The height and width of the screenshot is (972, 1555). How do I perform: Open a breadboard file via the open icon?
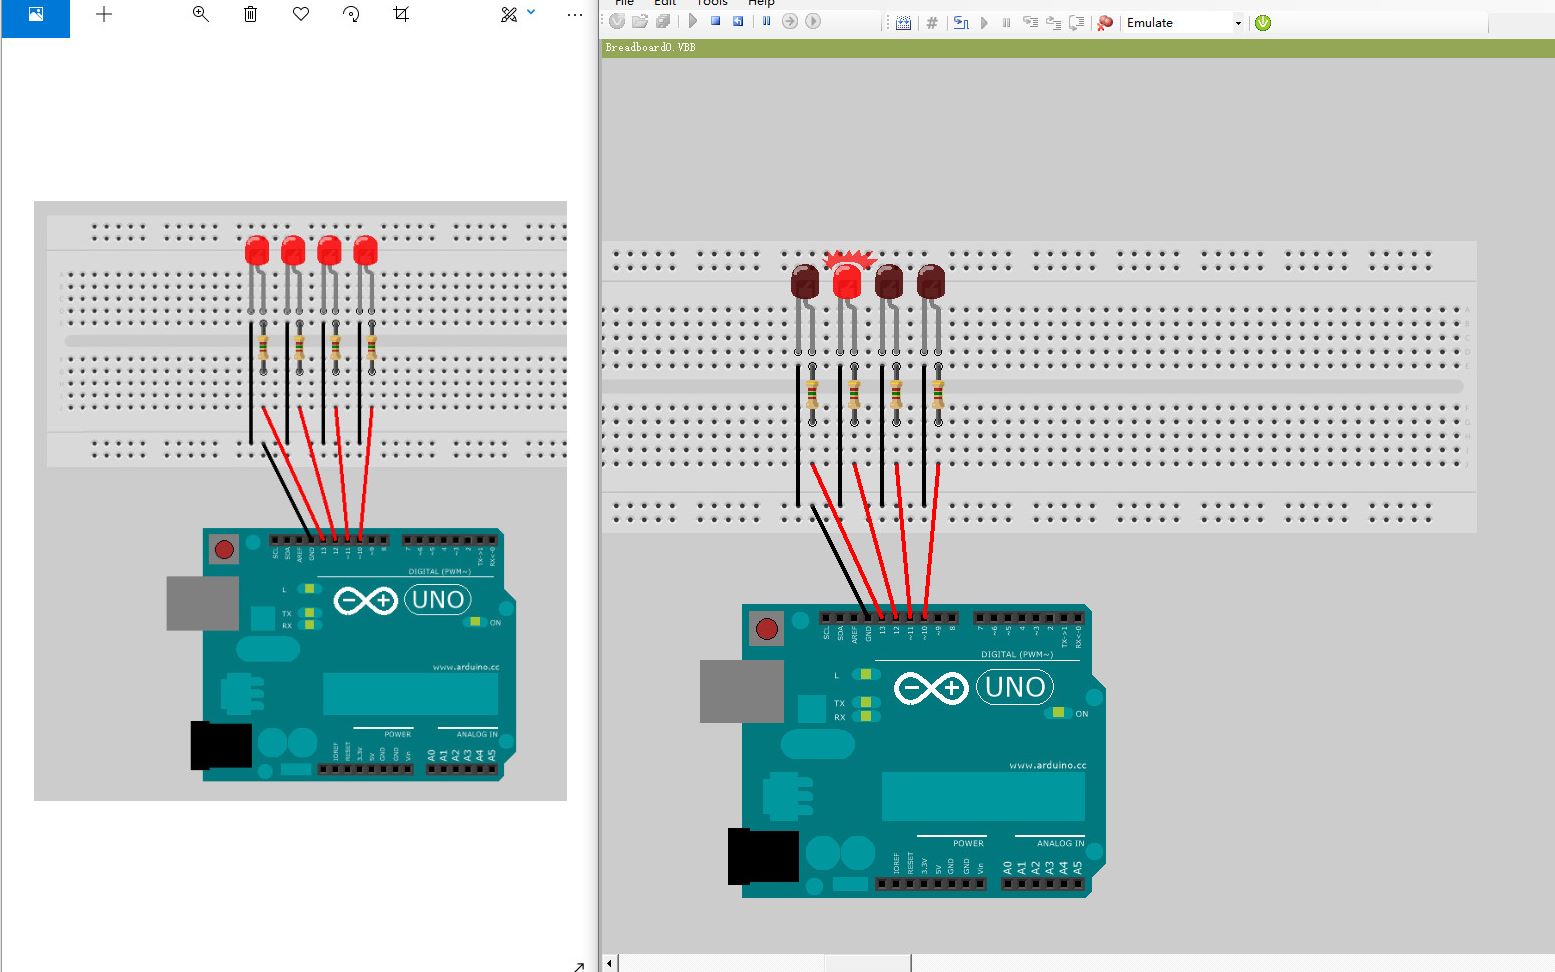(x=640, y=21)
